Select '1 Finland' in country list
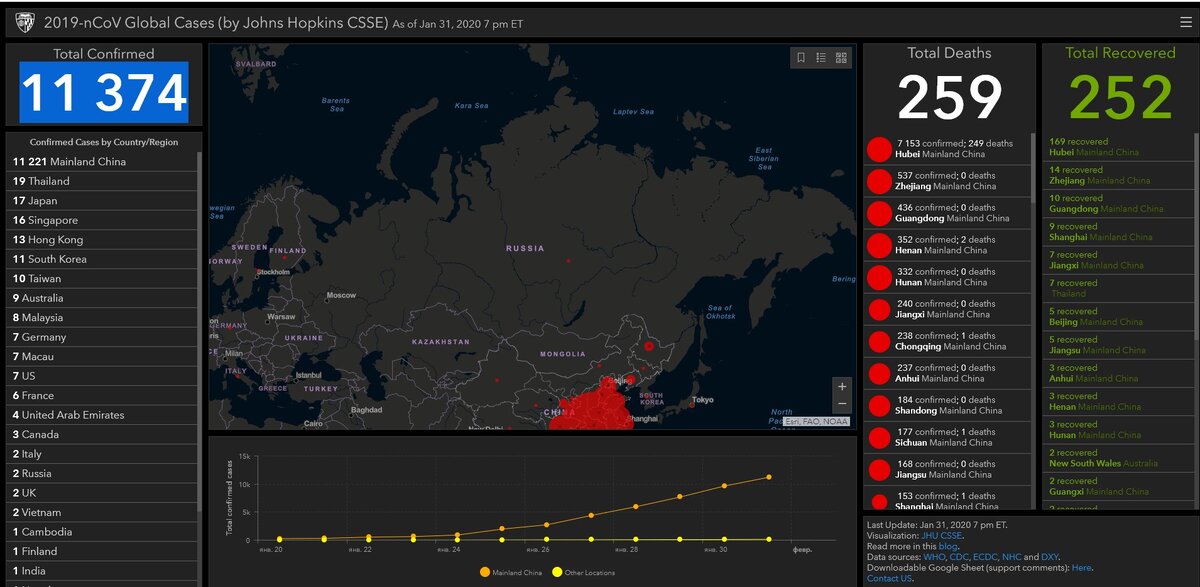Screen dimensions: 1200x587 [101, 551]
